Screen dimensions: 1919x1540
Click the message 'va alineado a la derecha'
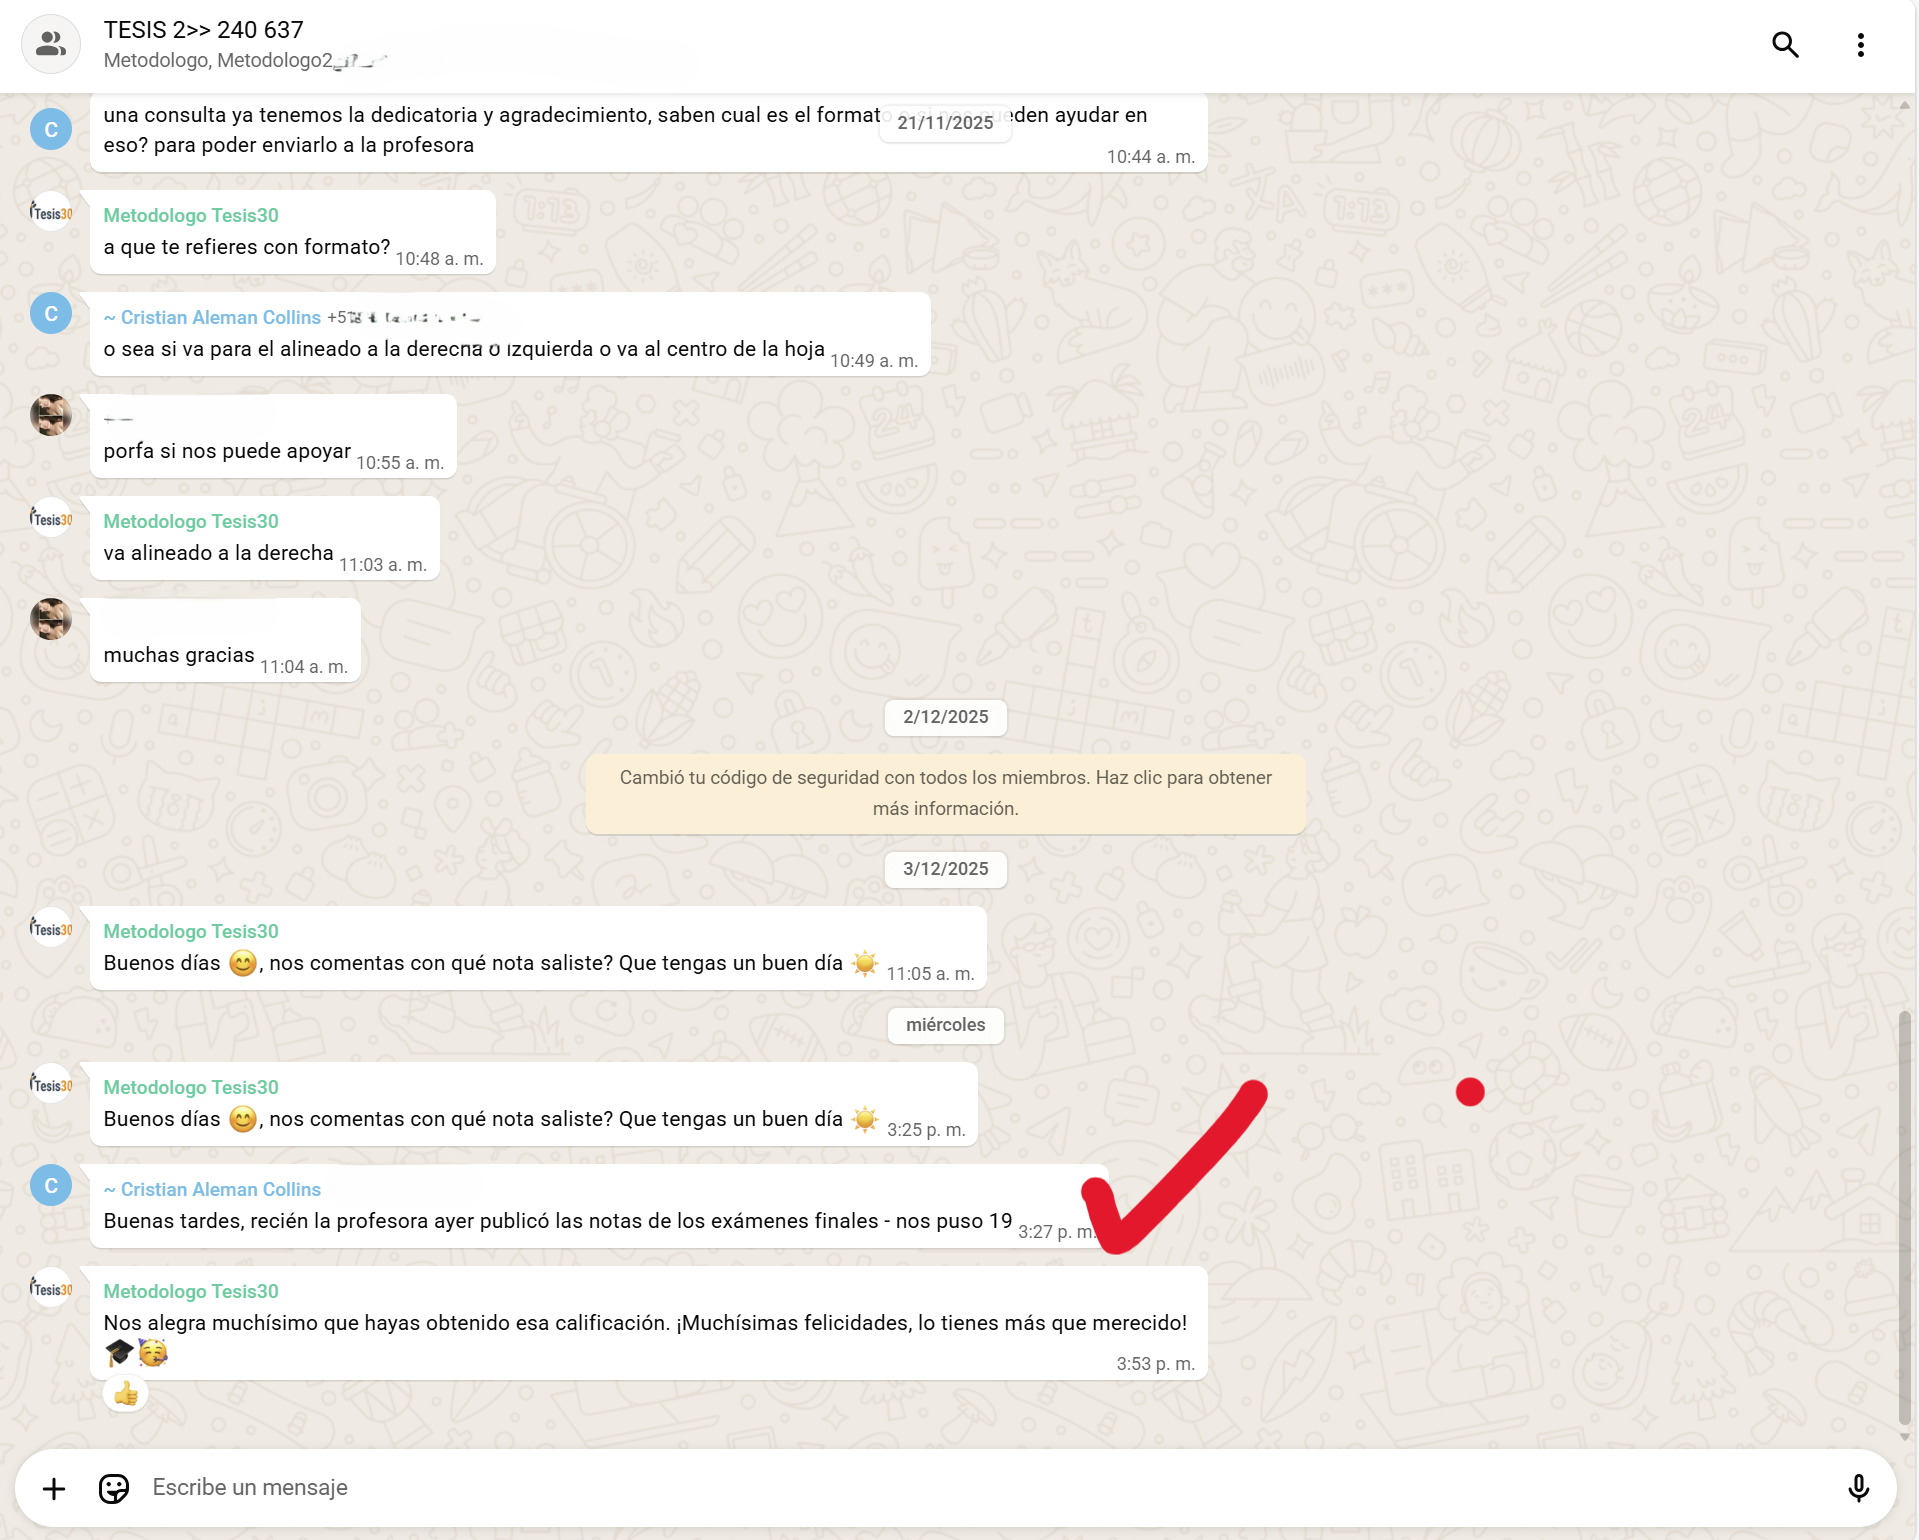(x=218, y=553)
